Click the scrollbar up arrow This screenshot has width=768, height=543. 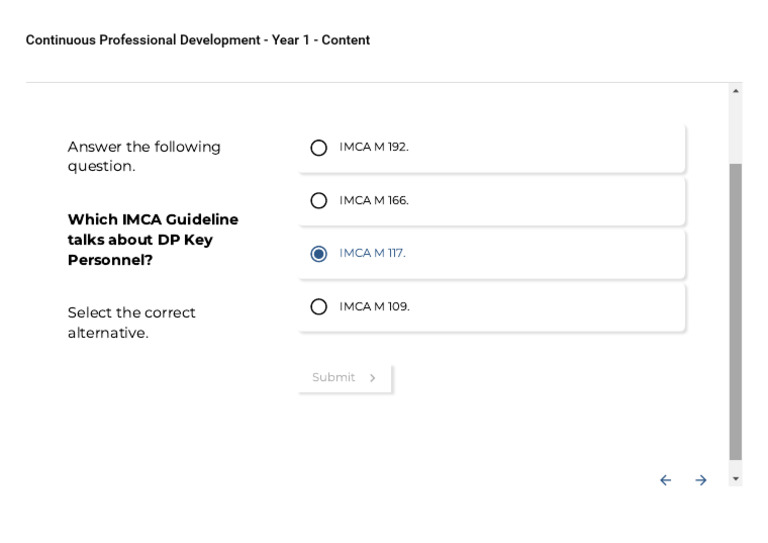[736, 91]
